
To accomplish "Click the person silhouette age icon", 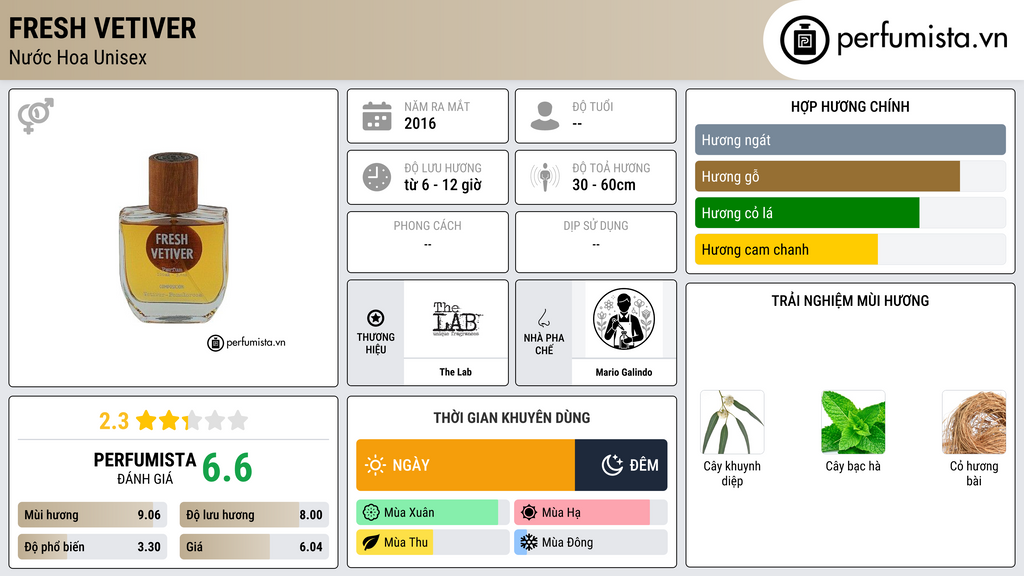I will click(x=545, y=116).
